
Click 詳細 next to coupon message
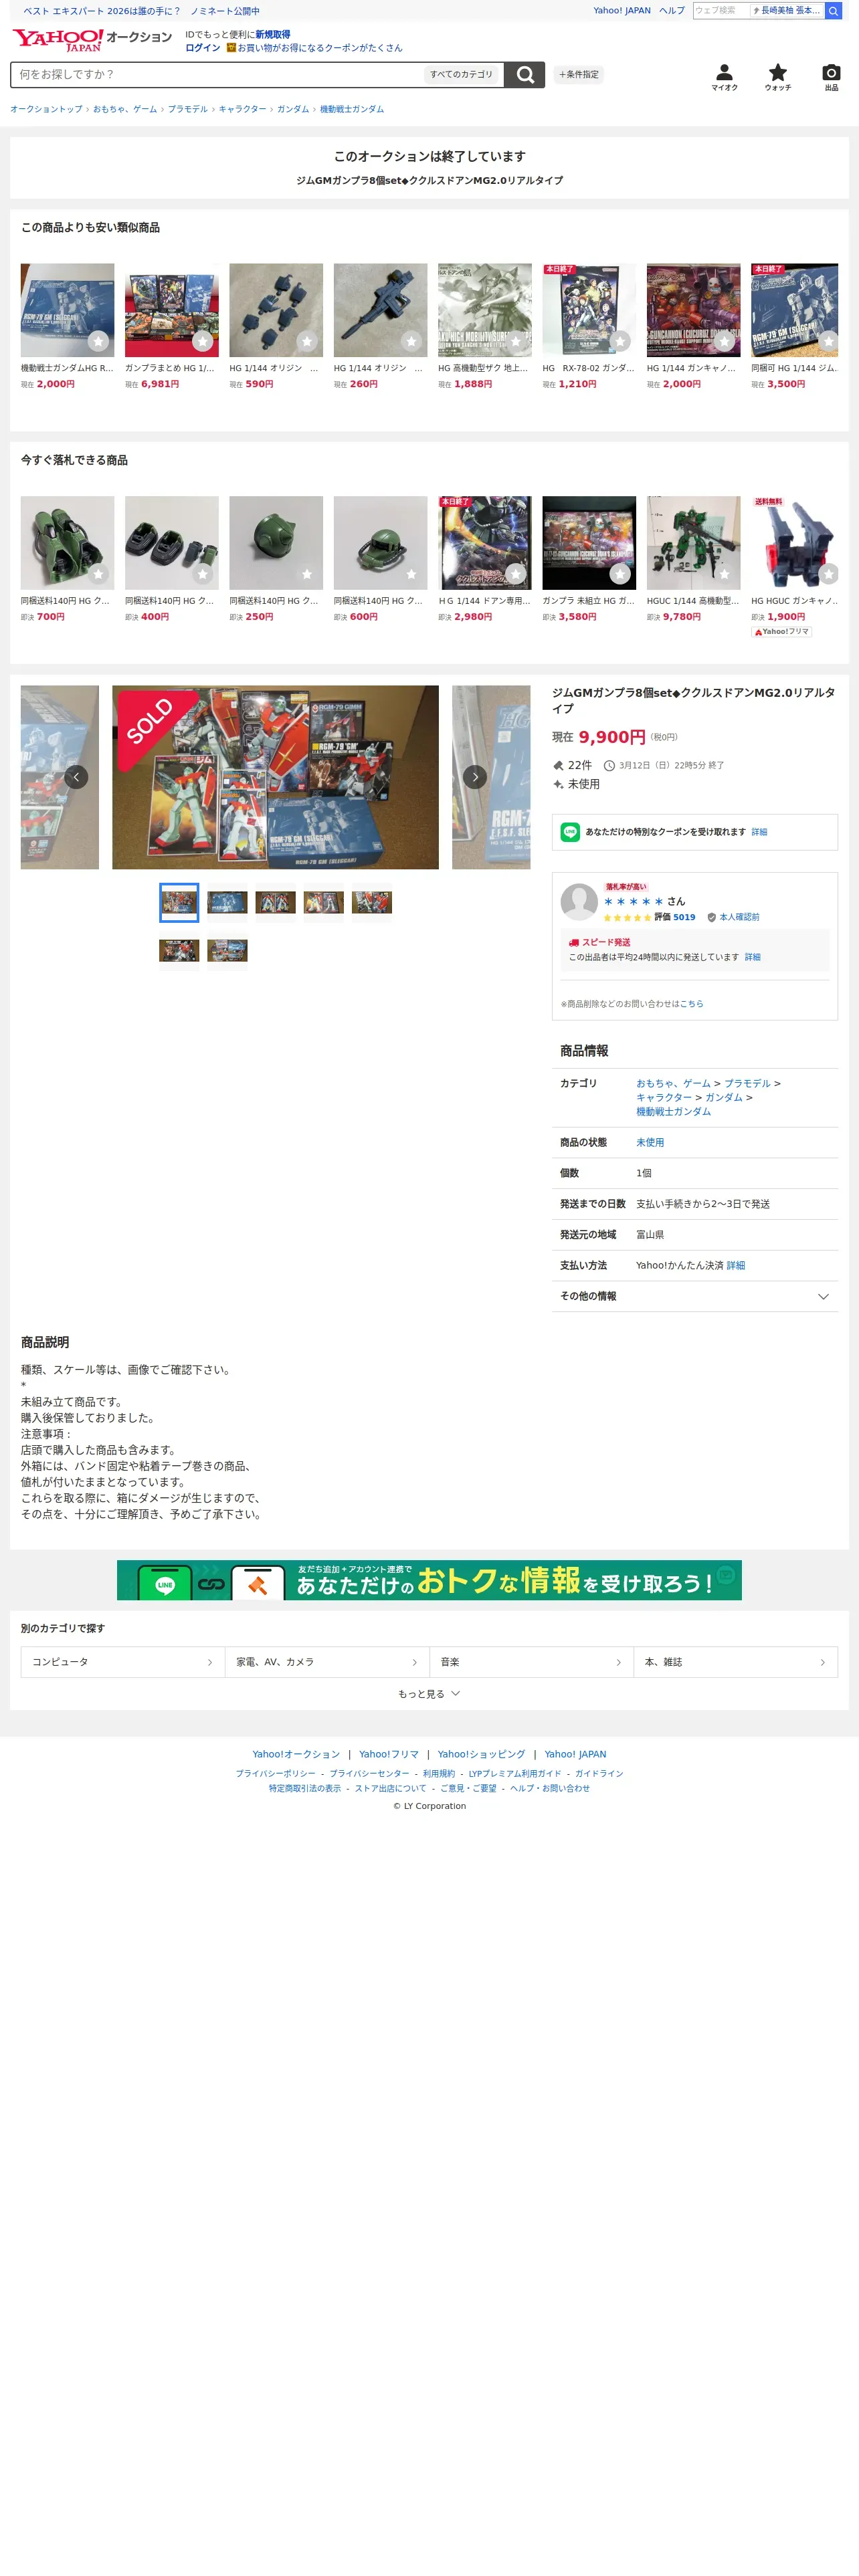759,832
